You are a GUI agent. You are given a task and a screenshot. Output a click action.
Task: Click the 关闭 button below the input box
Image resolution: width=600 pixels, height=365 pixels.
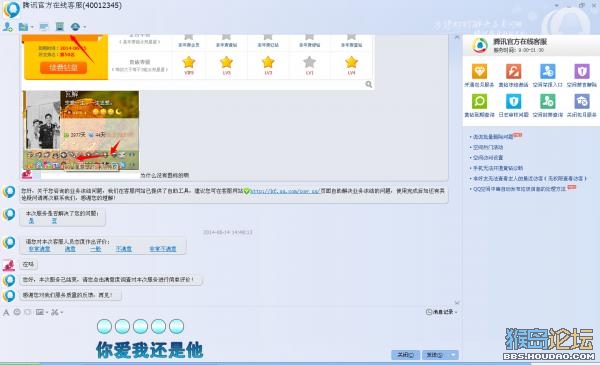coord(405,355)
